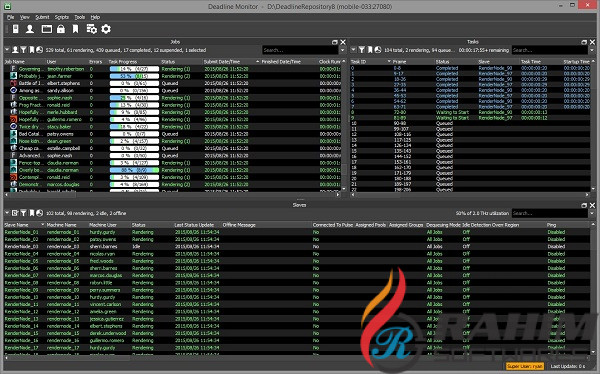The image size is (600, 374).
Task: Toggle funnel filter icon in Tasks panel
Action: pyautogui.click(x=362, y=50)
